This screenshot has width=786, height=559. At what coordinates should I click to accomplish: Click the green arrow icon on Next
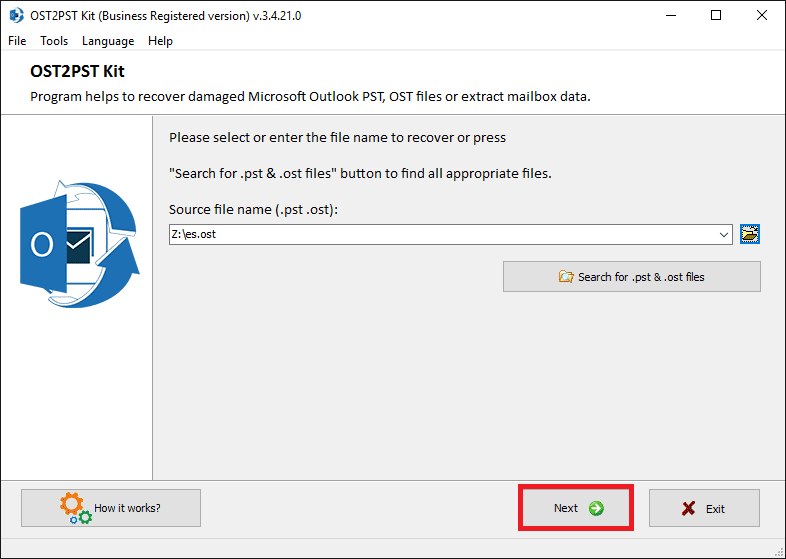(596, 508)
